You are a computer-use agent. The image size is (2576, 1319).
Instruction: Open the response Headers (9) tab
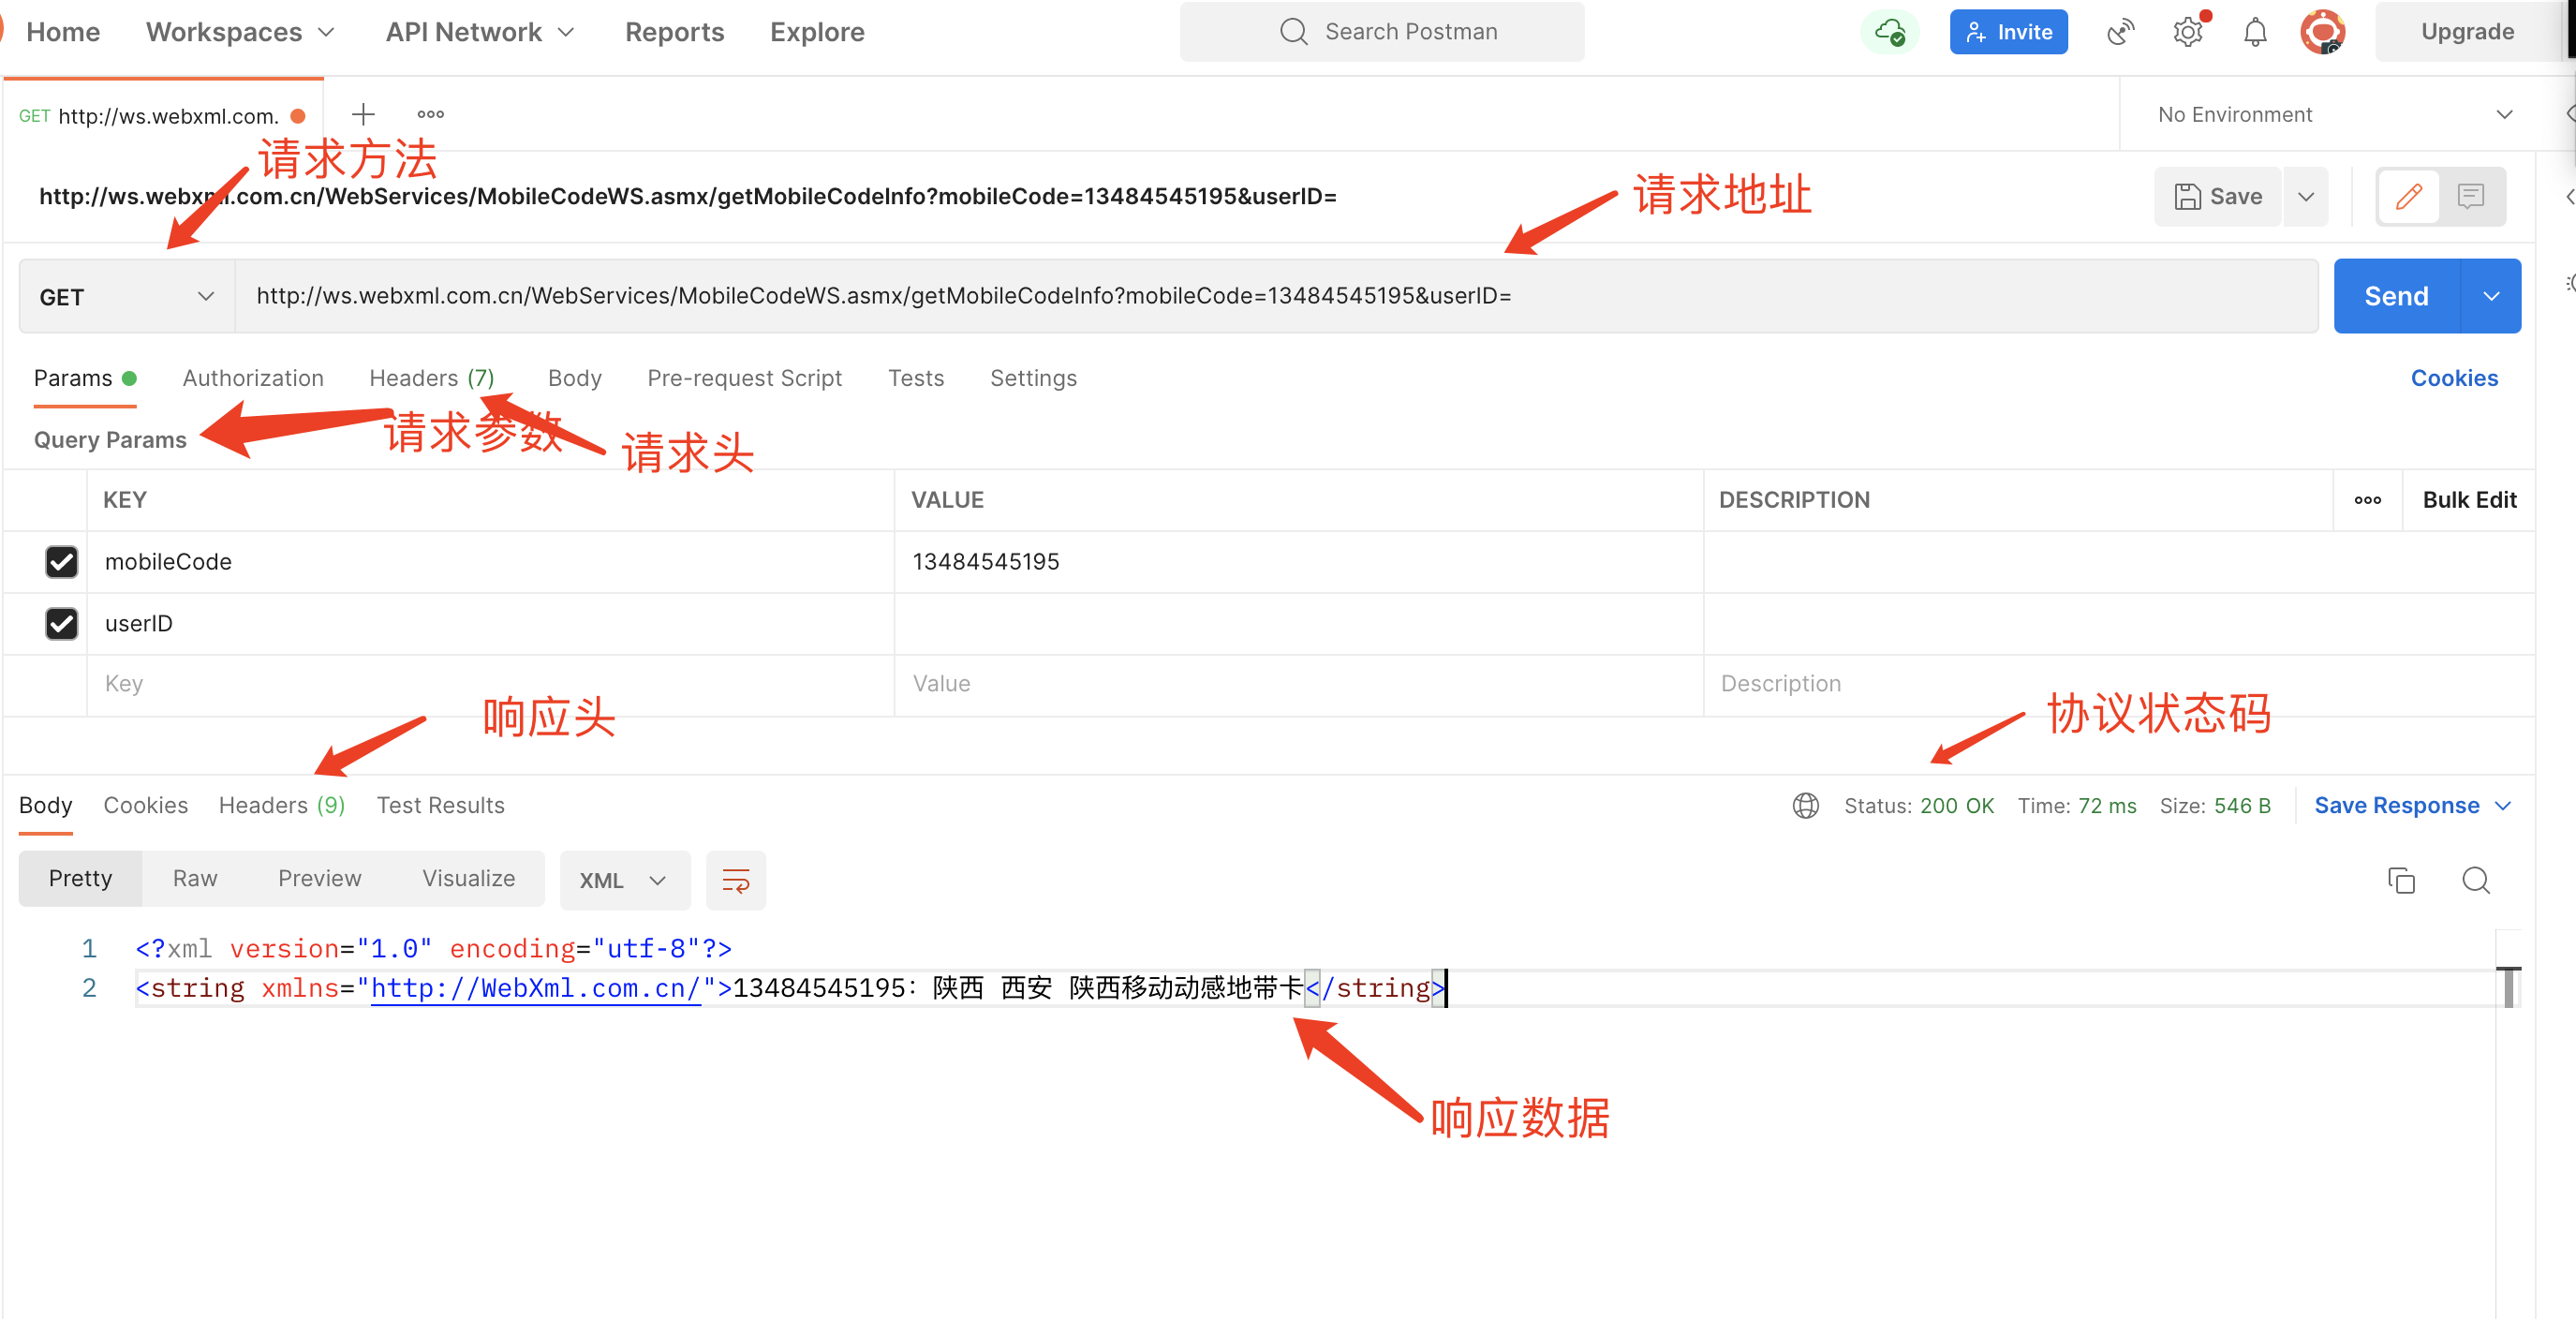click(281, 805)
